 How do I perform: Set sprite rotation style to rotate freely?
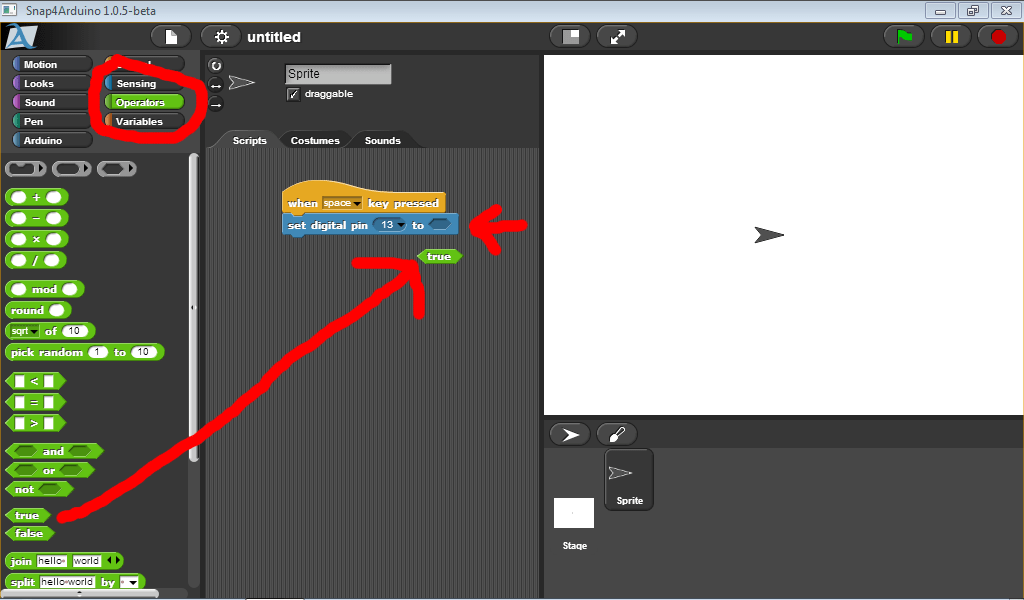click(216, 65)
